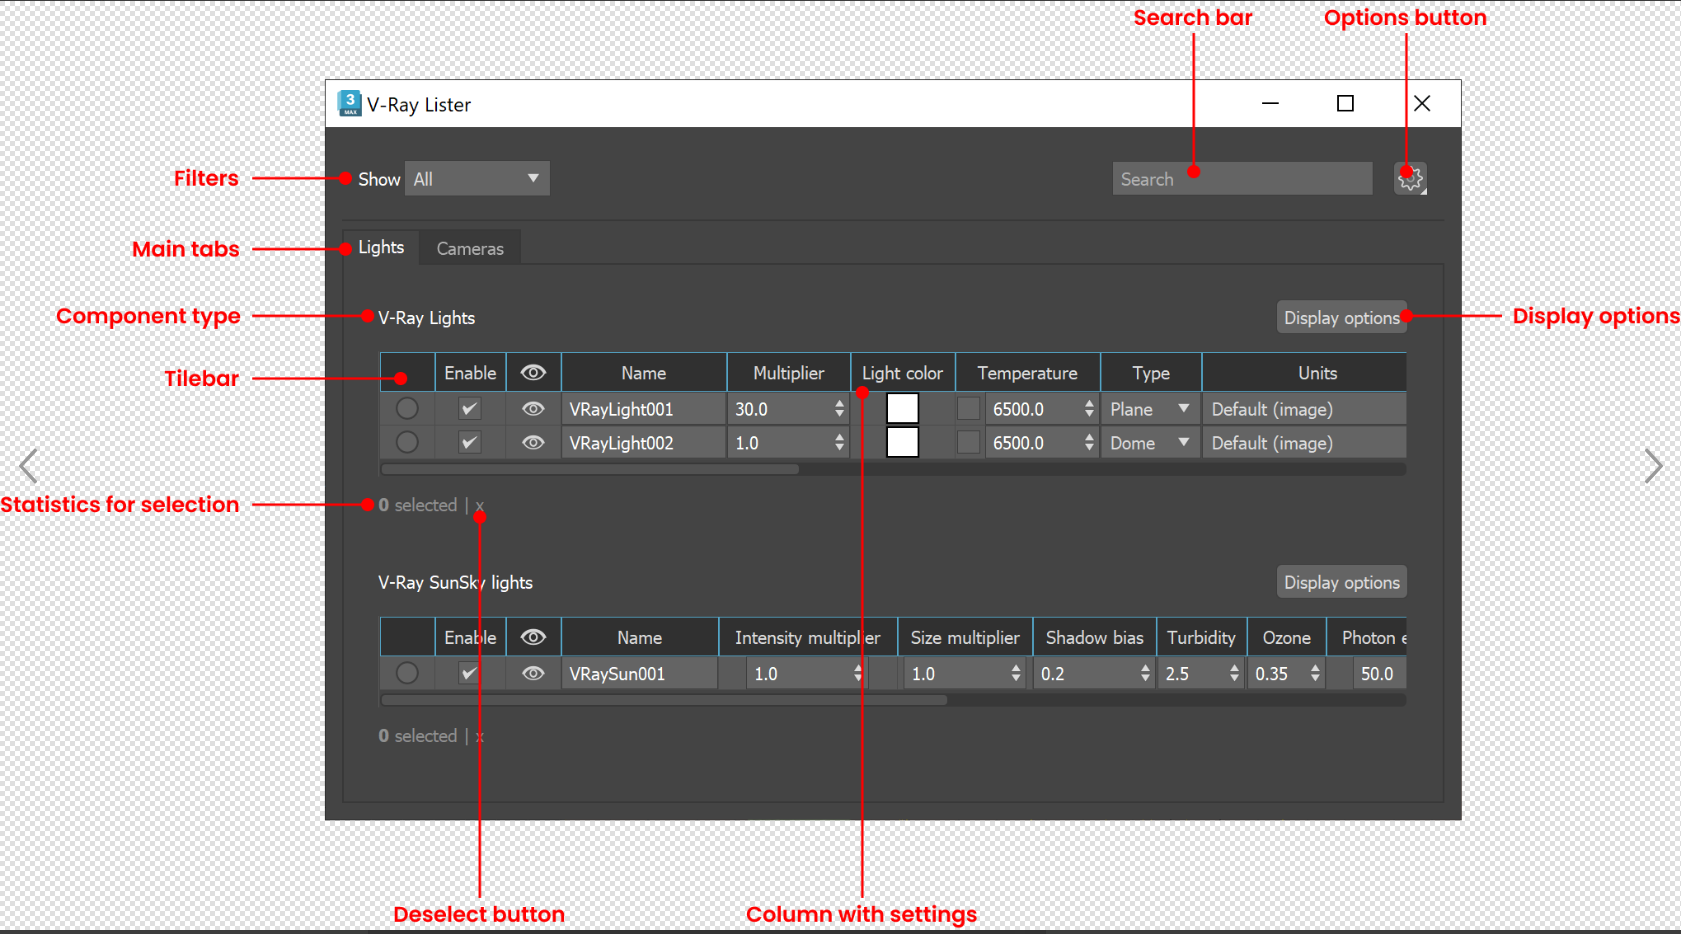Click horizontal scrollbar under V-Ray Lights table
The image size is (1681, 934).
pyautogui.click(x=590, y=469)
